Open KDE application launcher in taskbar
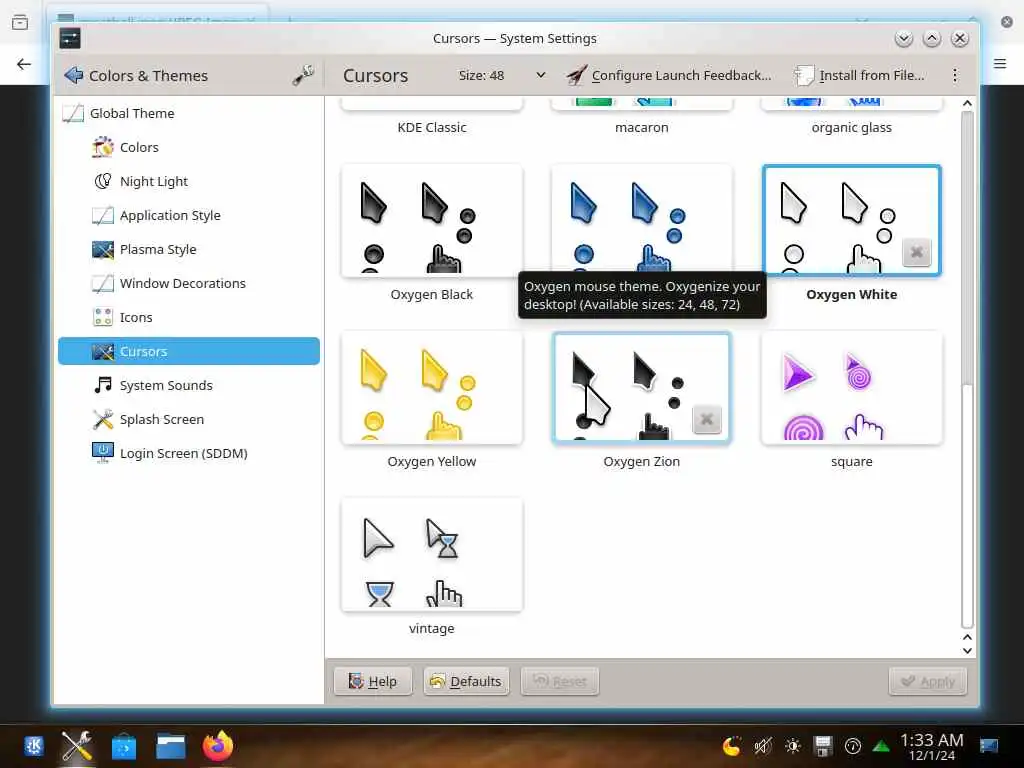1024x768 pixels. pyautogui.click(x=34, y=746)
